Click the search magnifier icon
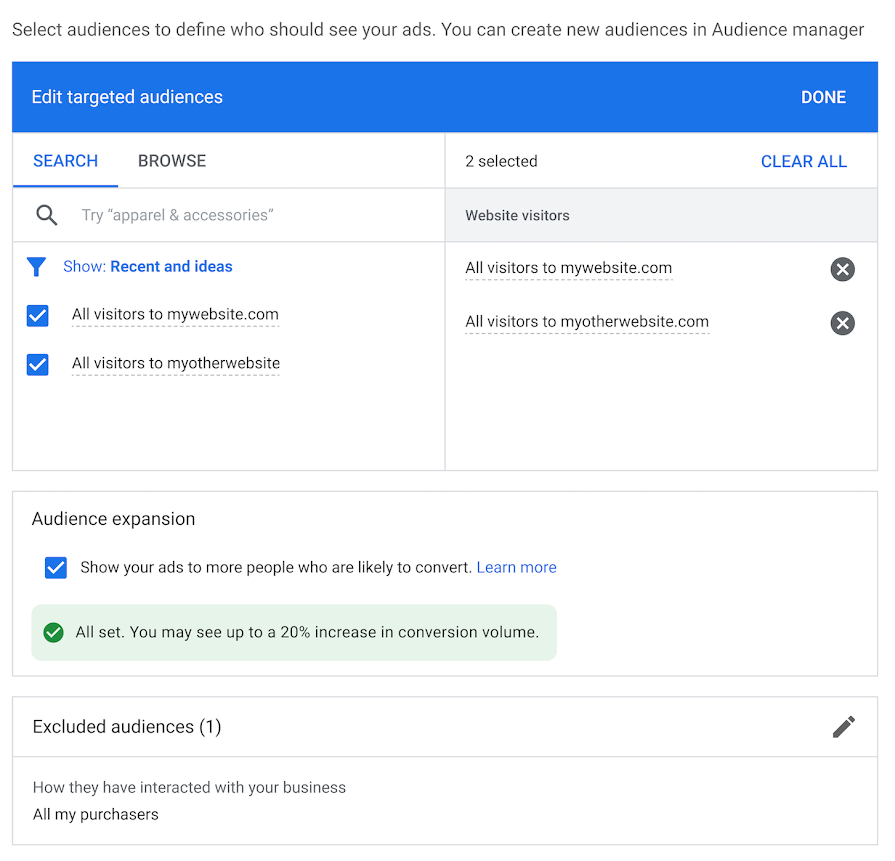 tap(46, 215)
